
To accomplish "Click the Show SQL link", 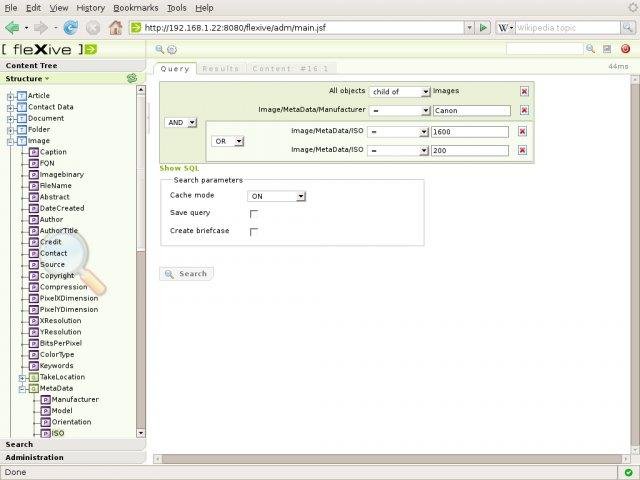I will click(180, 168).
